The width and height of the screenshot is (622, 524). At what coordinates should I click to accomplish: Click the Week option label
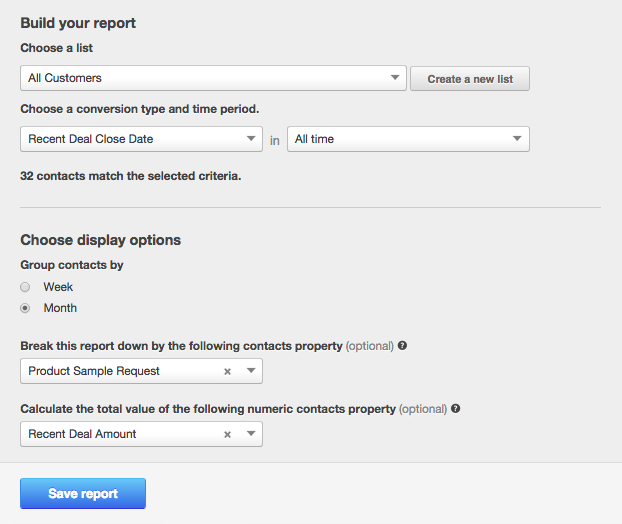point(58,287)
